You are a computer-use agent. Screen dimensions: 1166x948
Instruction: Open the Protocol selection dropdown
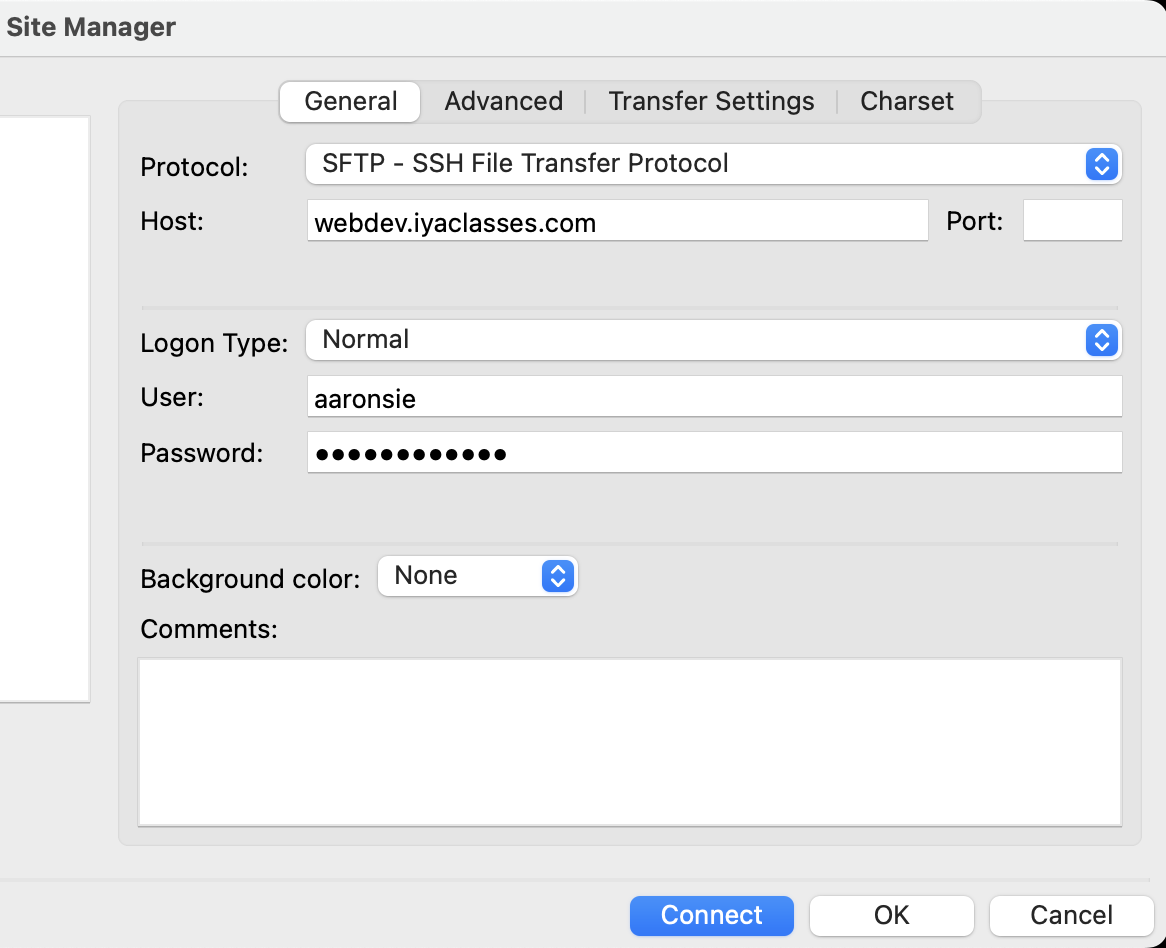tap(700, 164)
